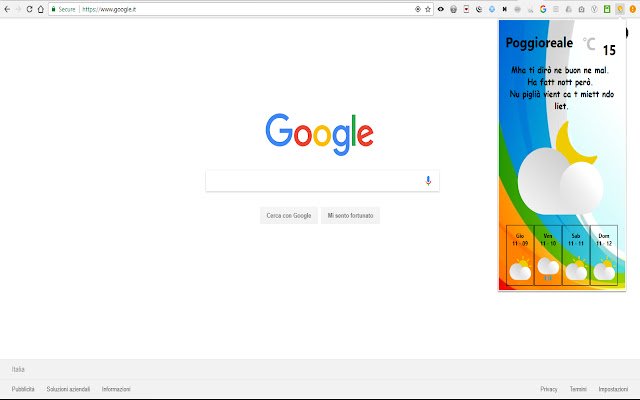This screenshot has height=400, width=640.
Task: Open the grey round face extension icon
Action: pyautogui.click(x=453, y=9)
